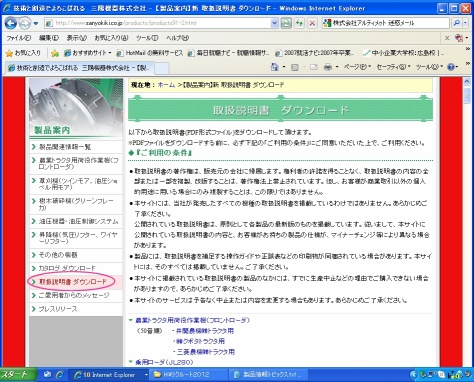Click the Print icon in command bar
Screen dimensions: 474x382
328,67
